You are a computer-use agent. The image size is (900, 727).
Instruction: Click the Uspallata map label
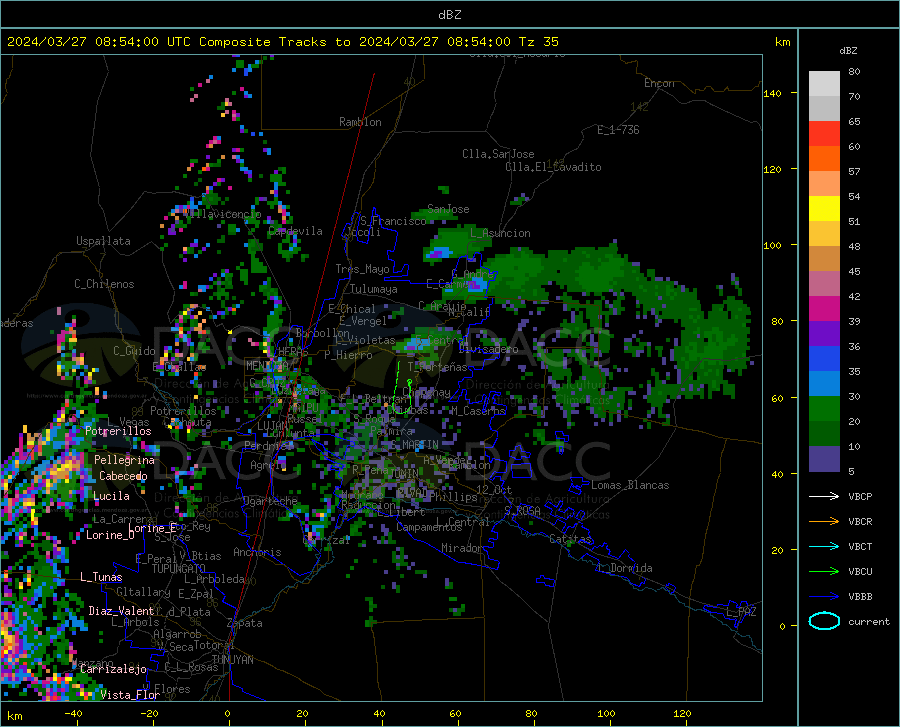coord(103,241)
